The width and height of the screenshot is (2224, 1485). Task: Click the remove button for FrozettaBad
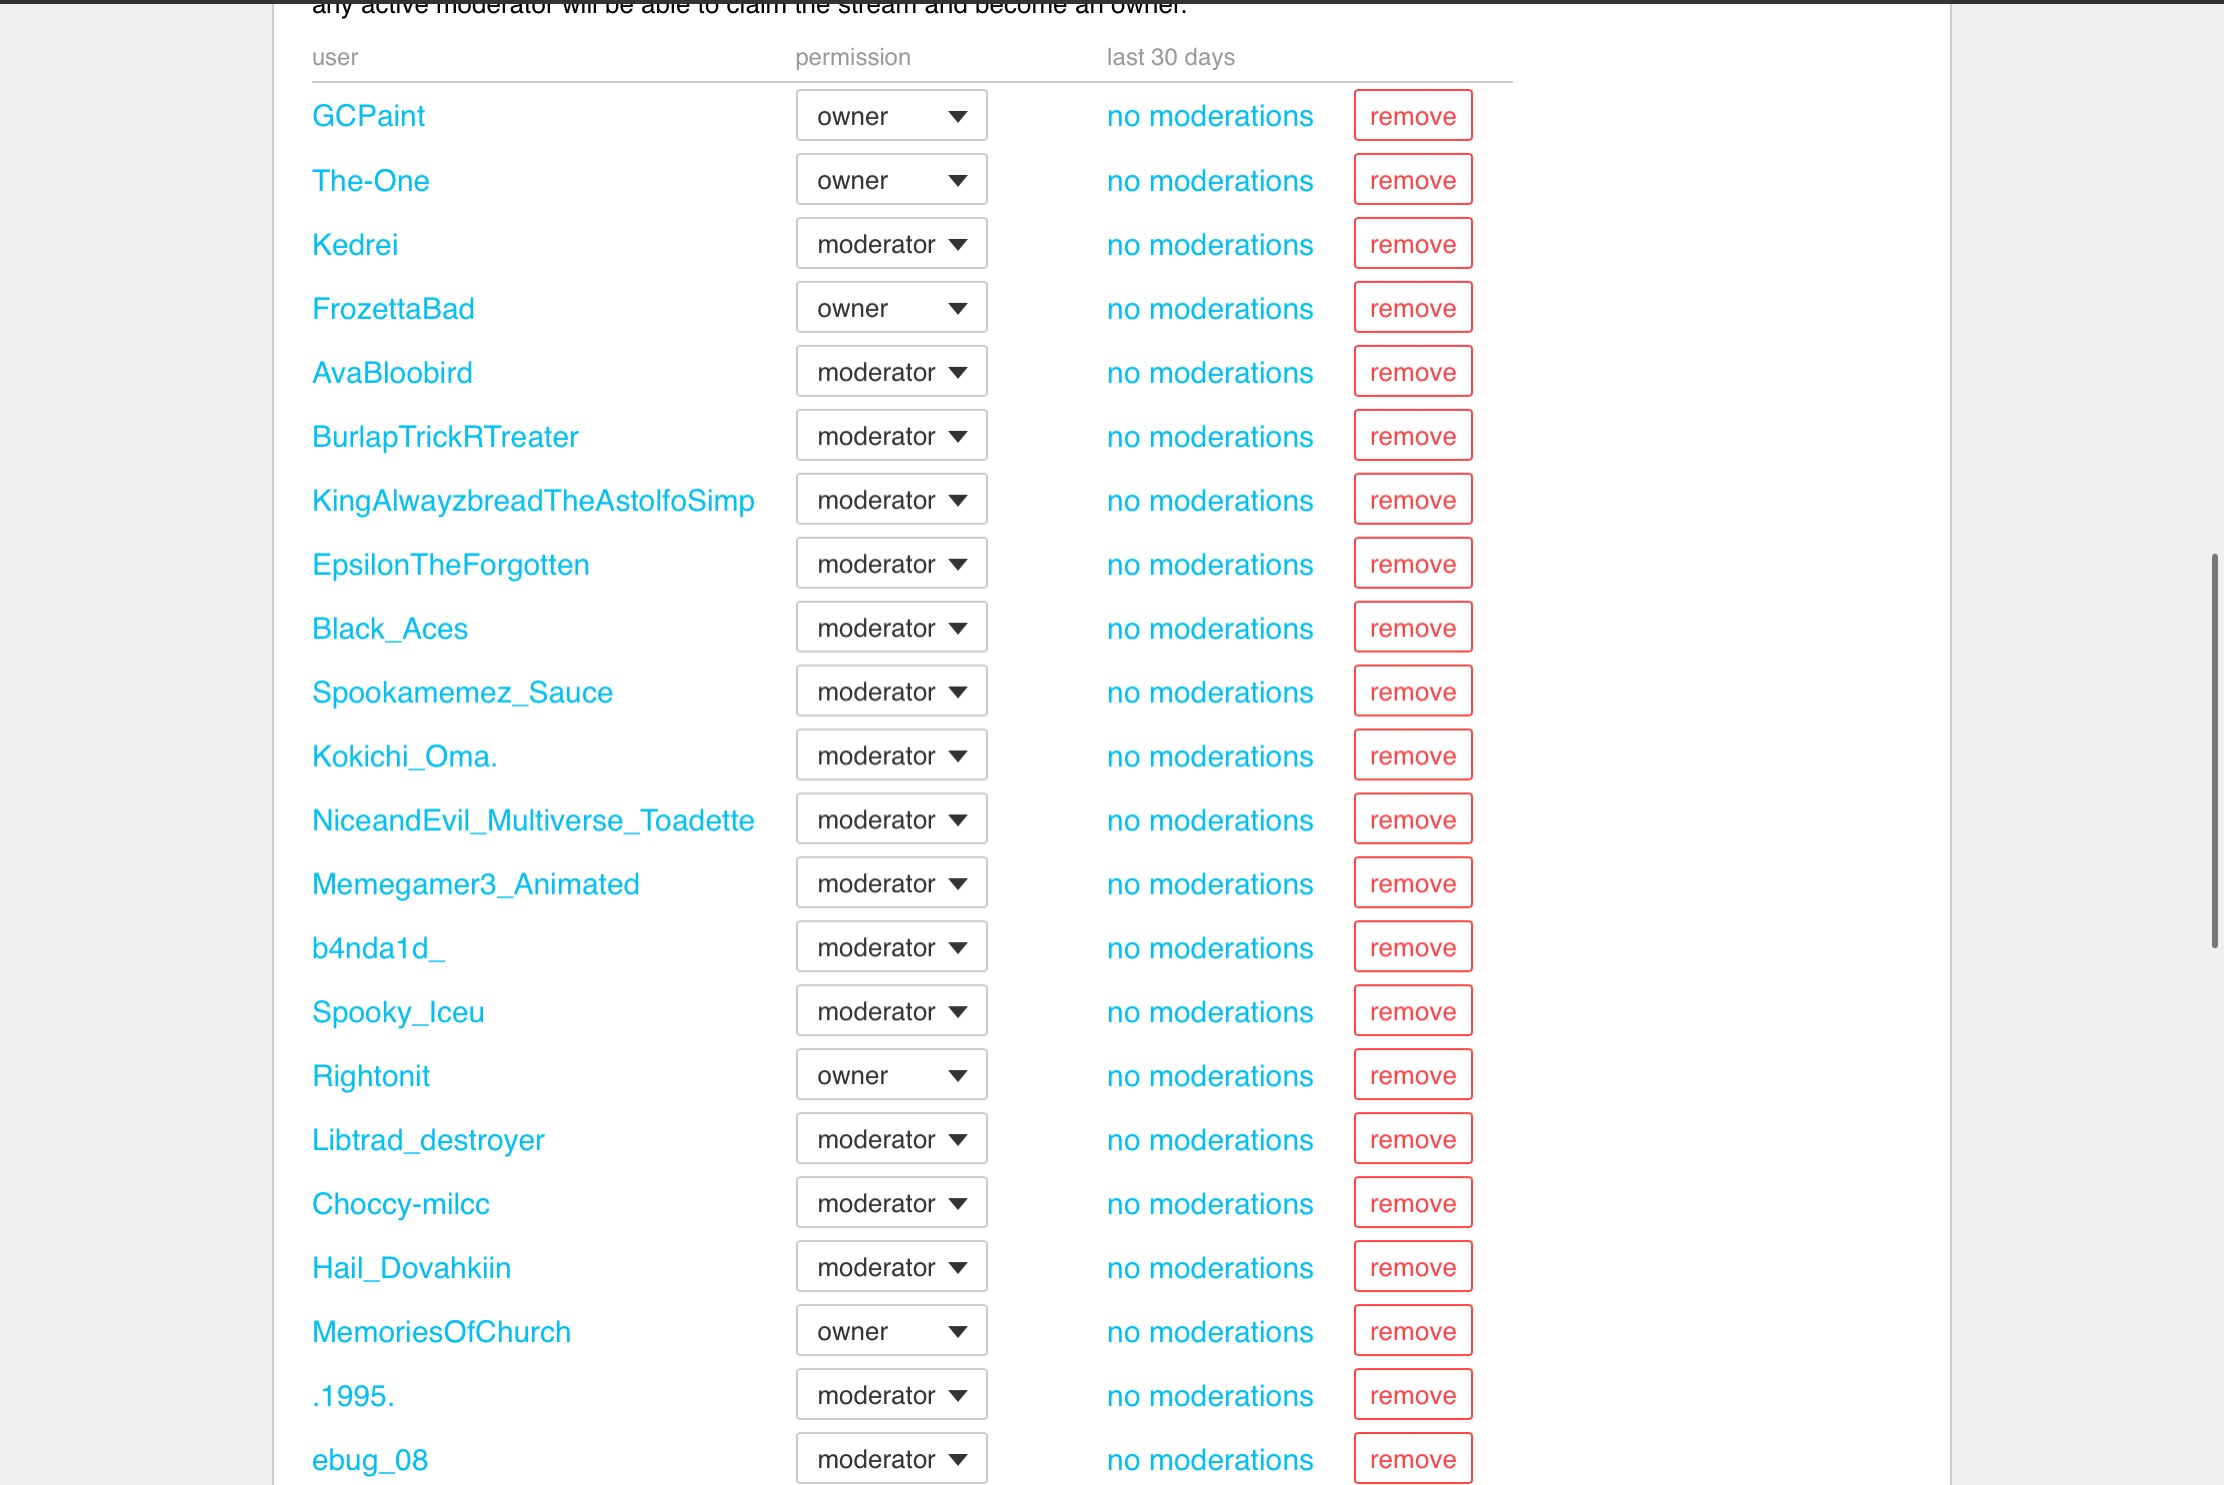[x=1412, y=307]
